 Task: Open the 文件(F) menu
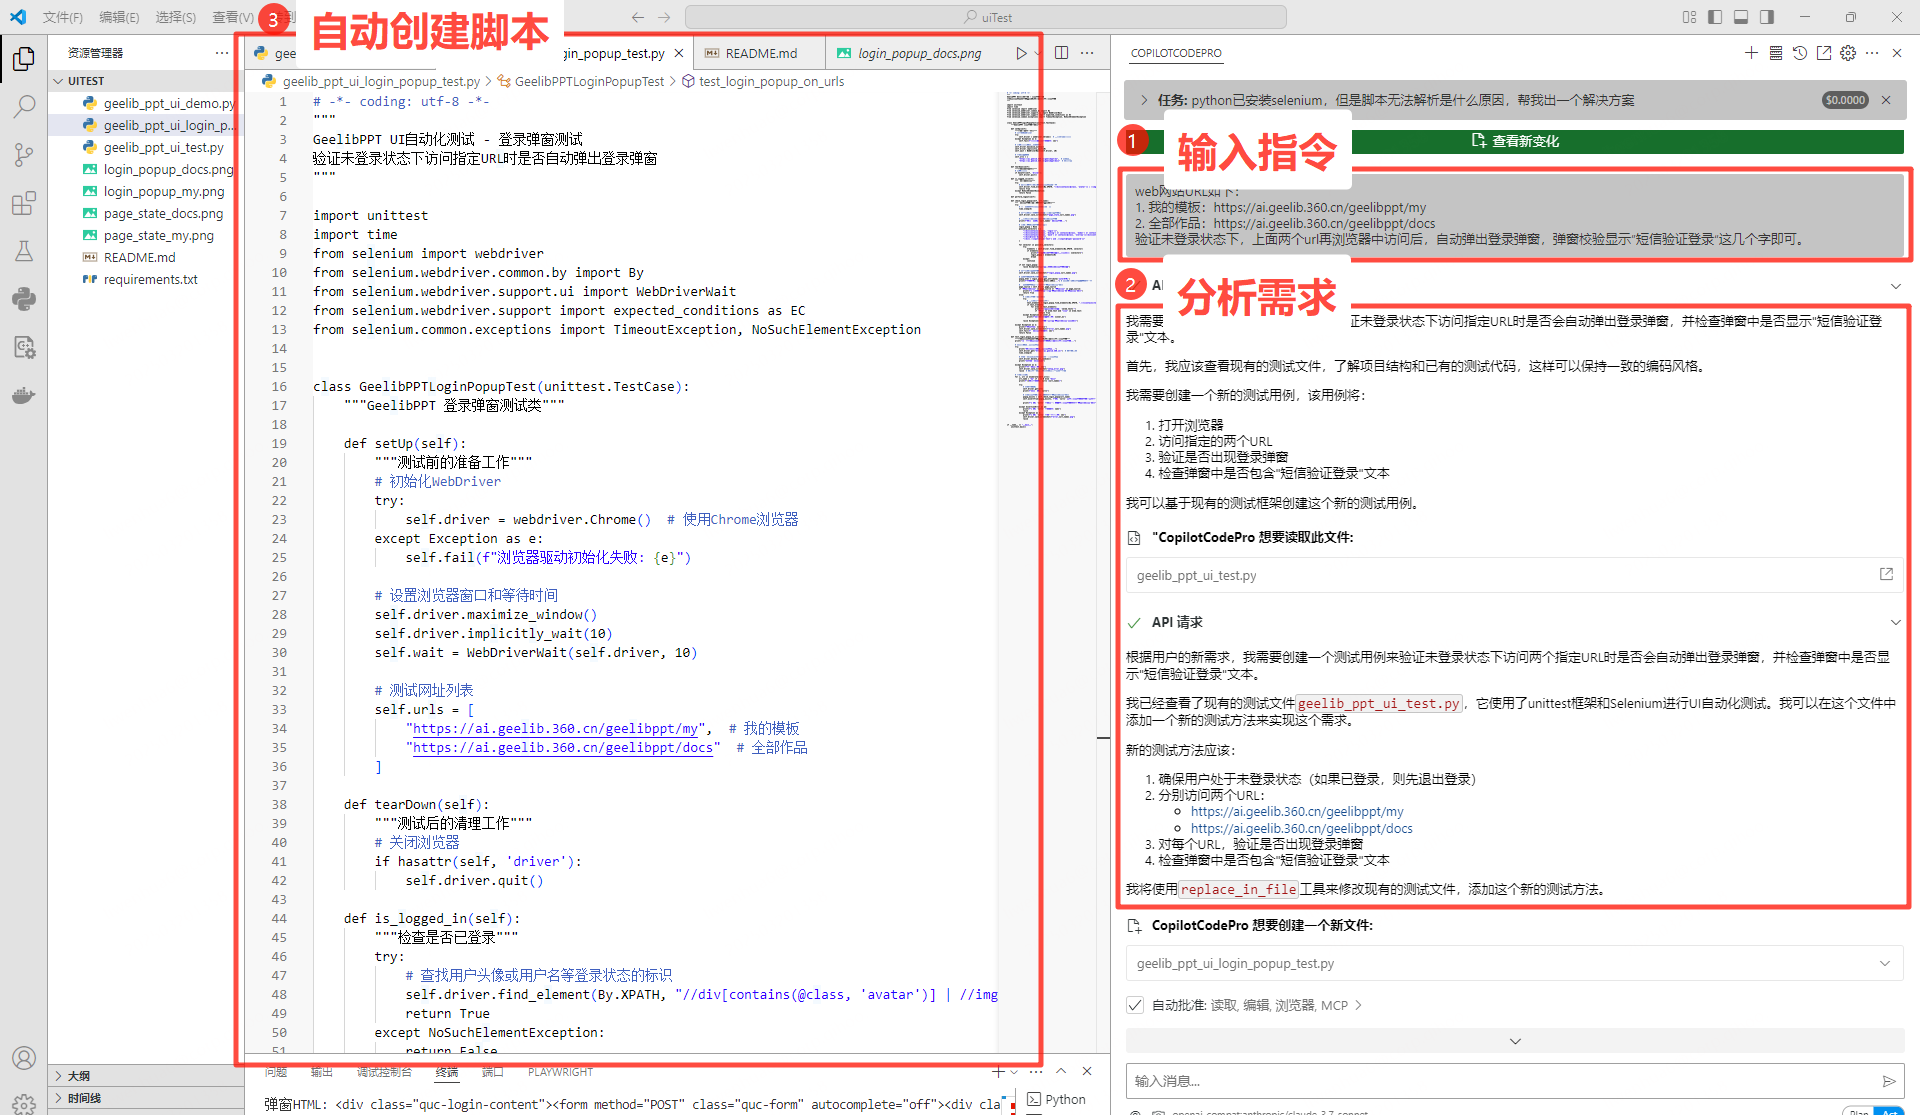[x=62, y=17]
